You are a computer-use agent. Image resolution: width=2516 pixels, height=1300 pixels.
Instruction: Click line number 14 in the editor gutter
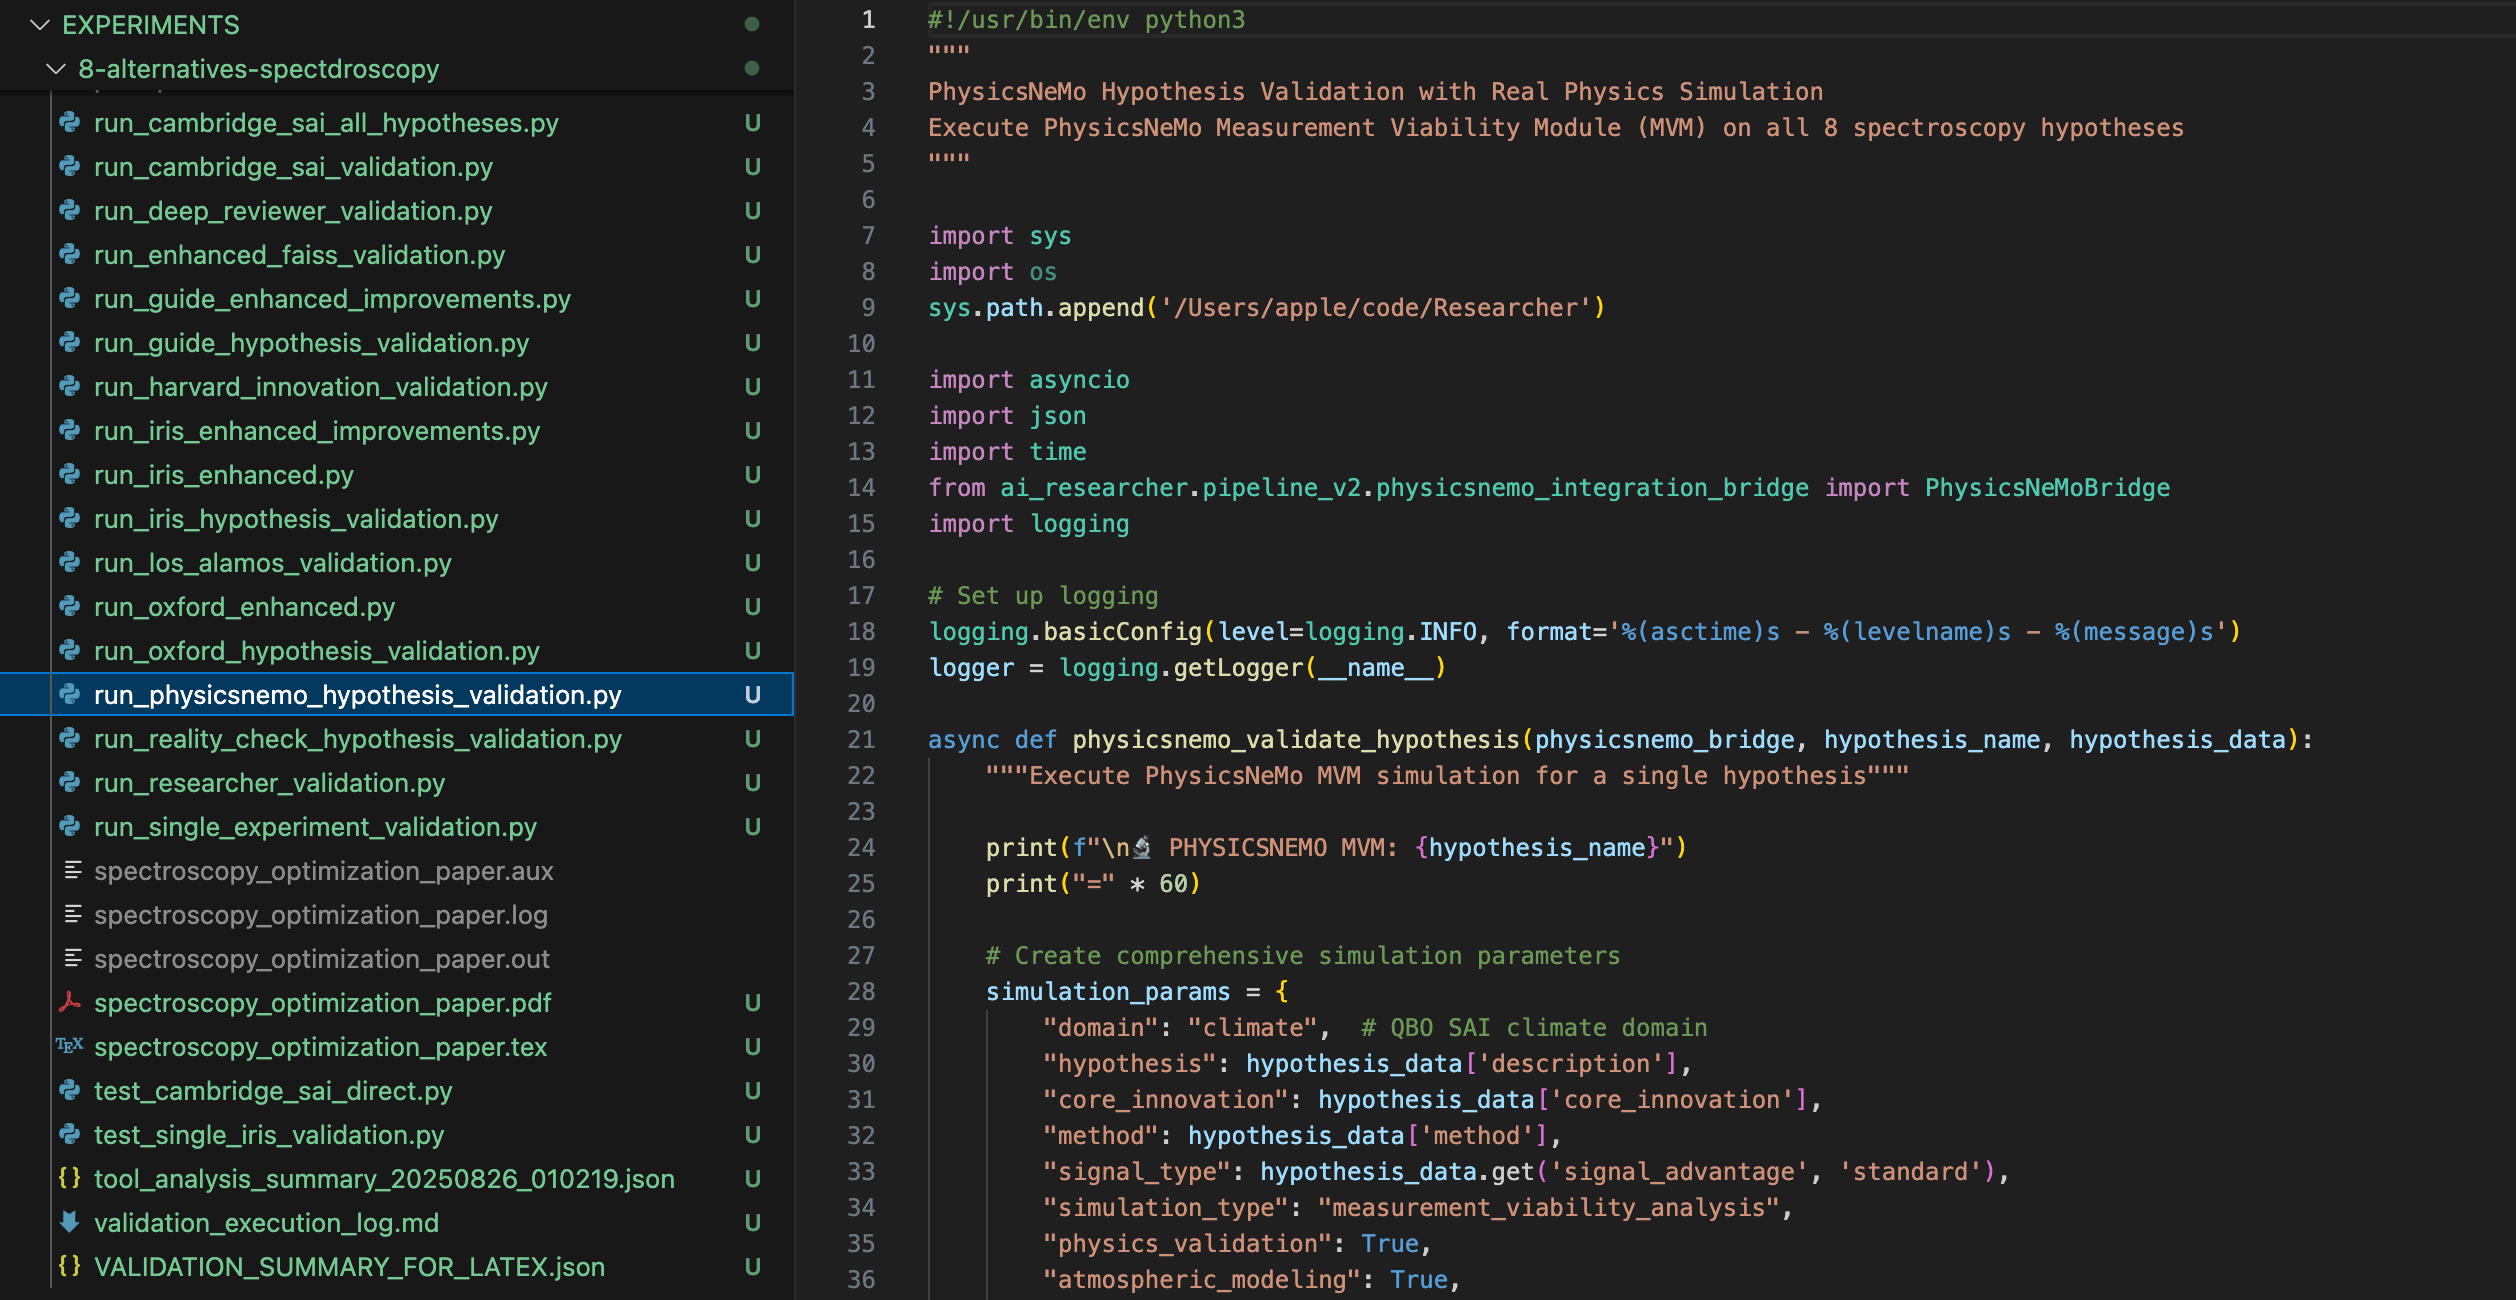[860, 487]
